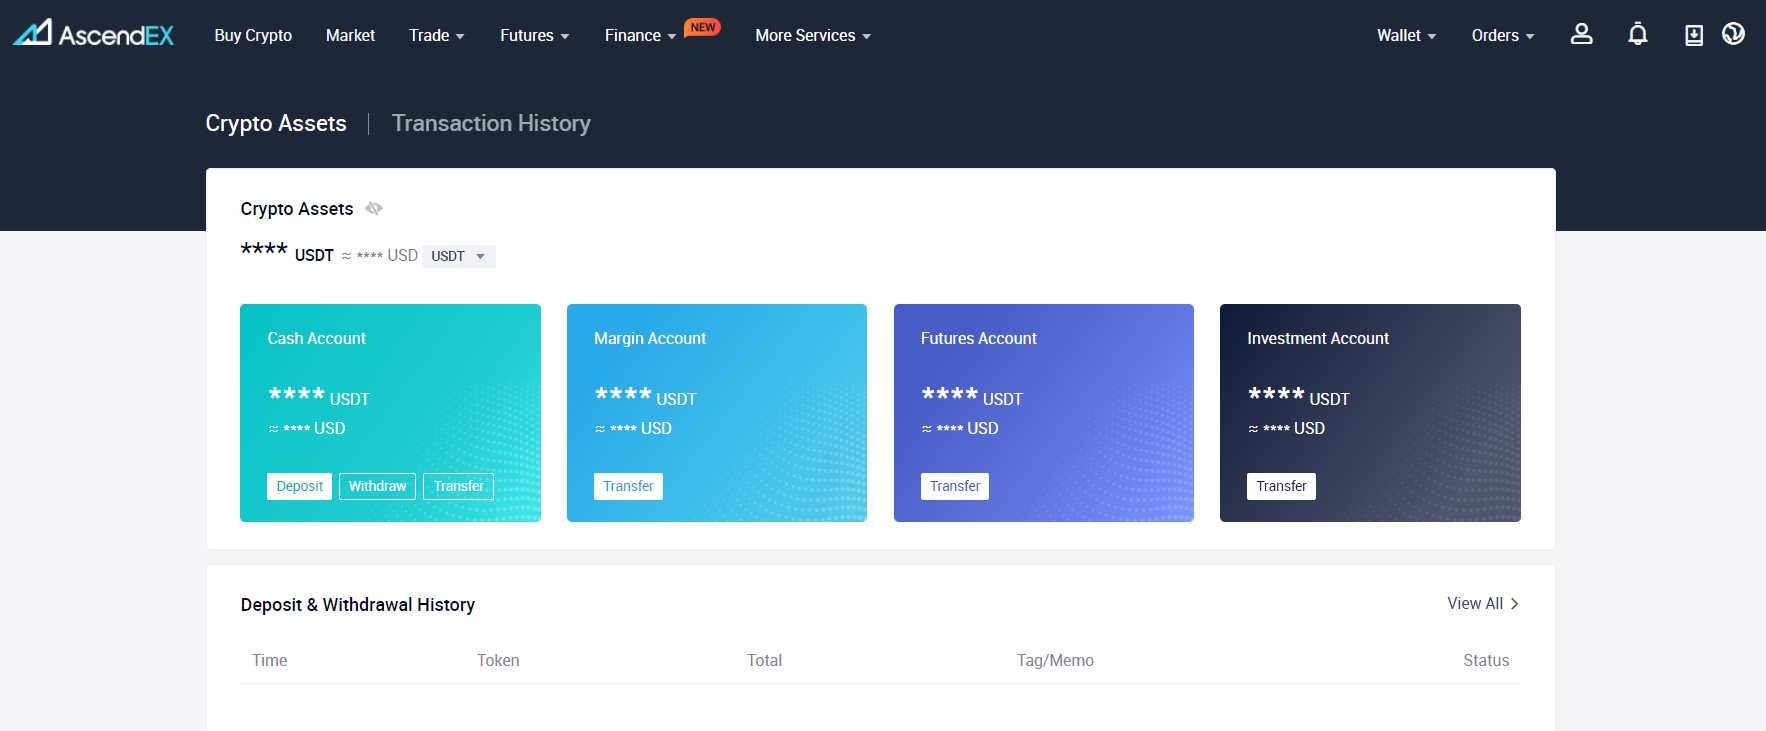Expand the Finance menu
The height and width of the screenshot is (731, 1766).
point(640,35)
